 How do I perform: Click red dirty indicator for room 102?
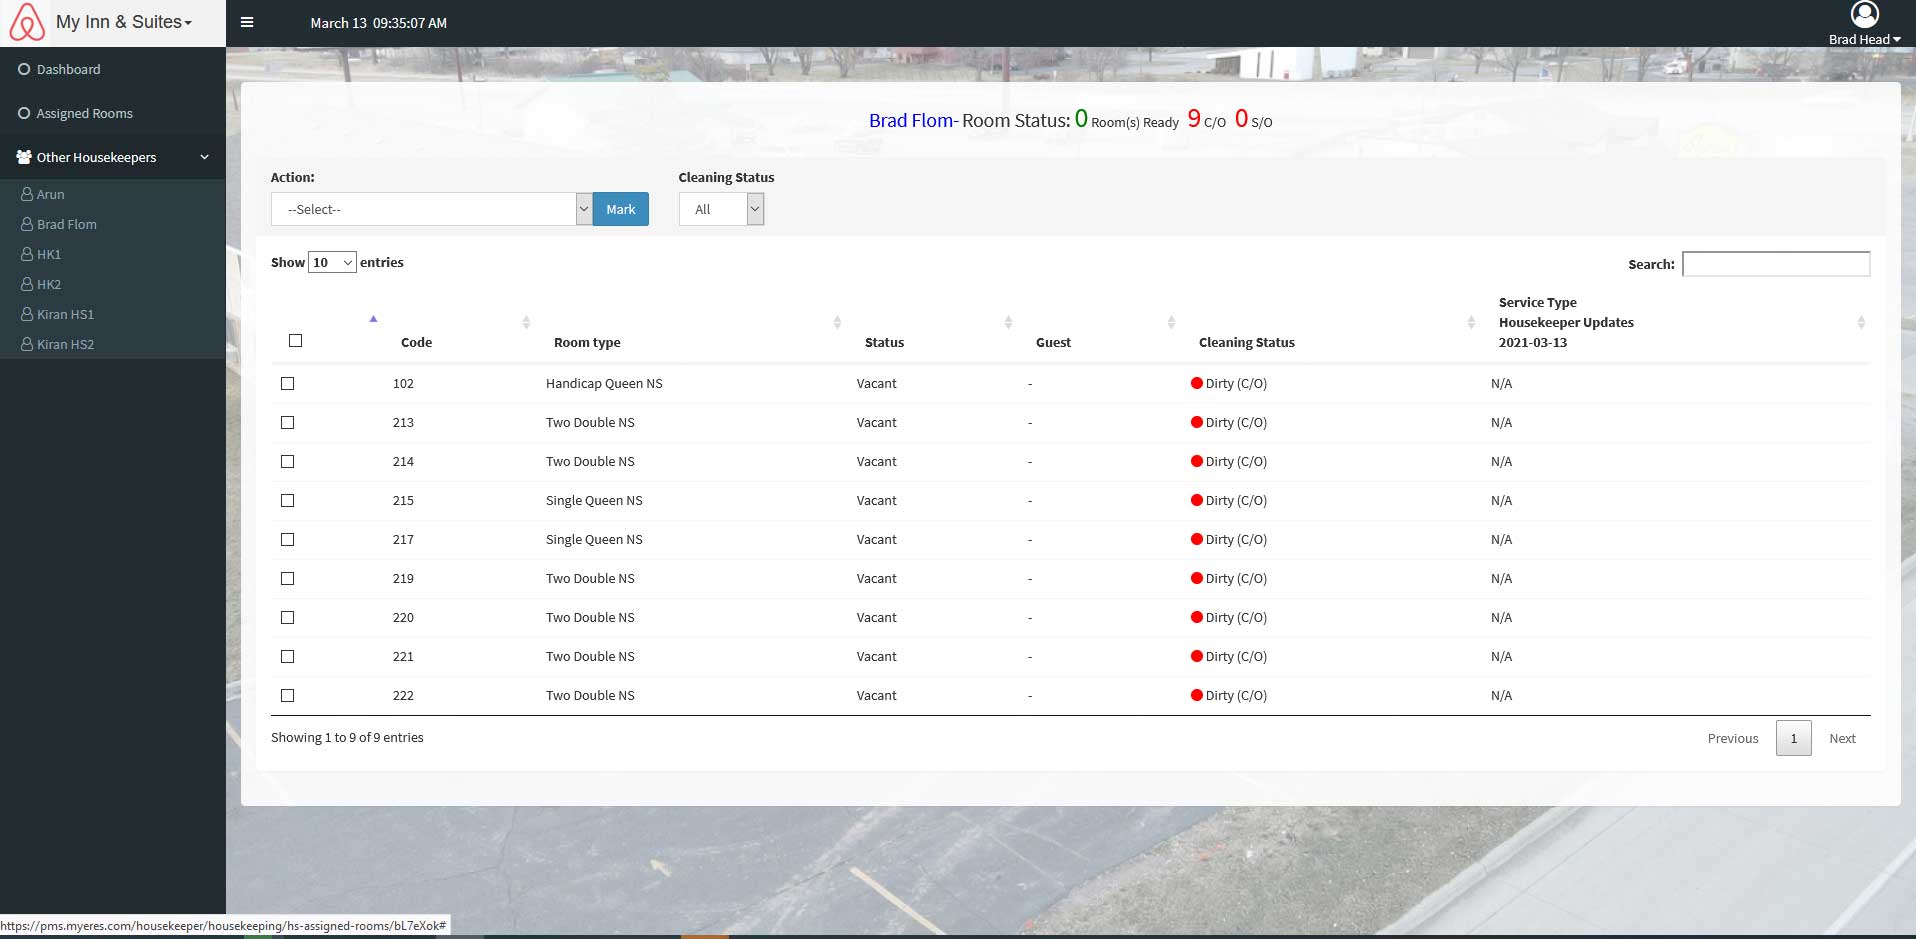1197,383
